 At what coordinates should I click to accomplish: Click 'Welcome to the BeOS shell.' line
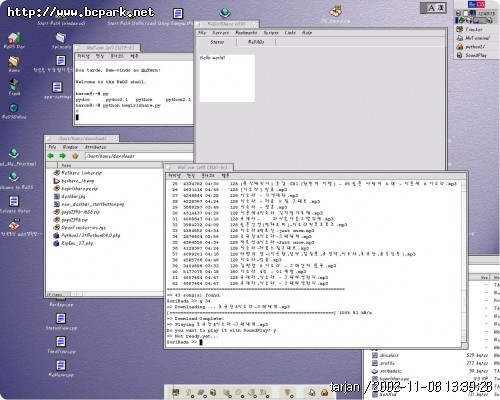[x=111, y=82]
